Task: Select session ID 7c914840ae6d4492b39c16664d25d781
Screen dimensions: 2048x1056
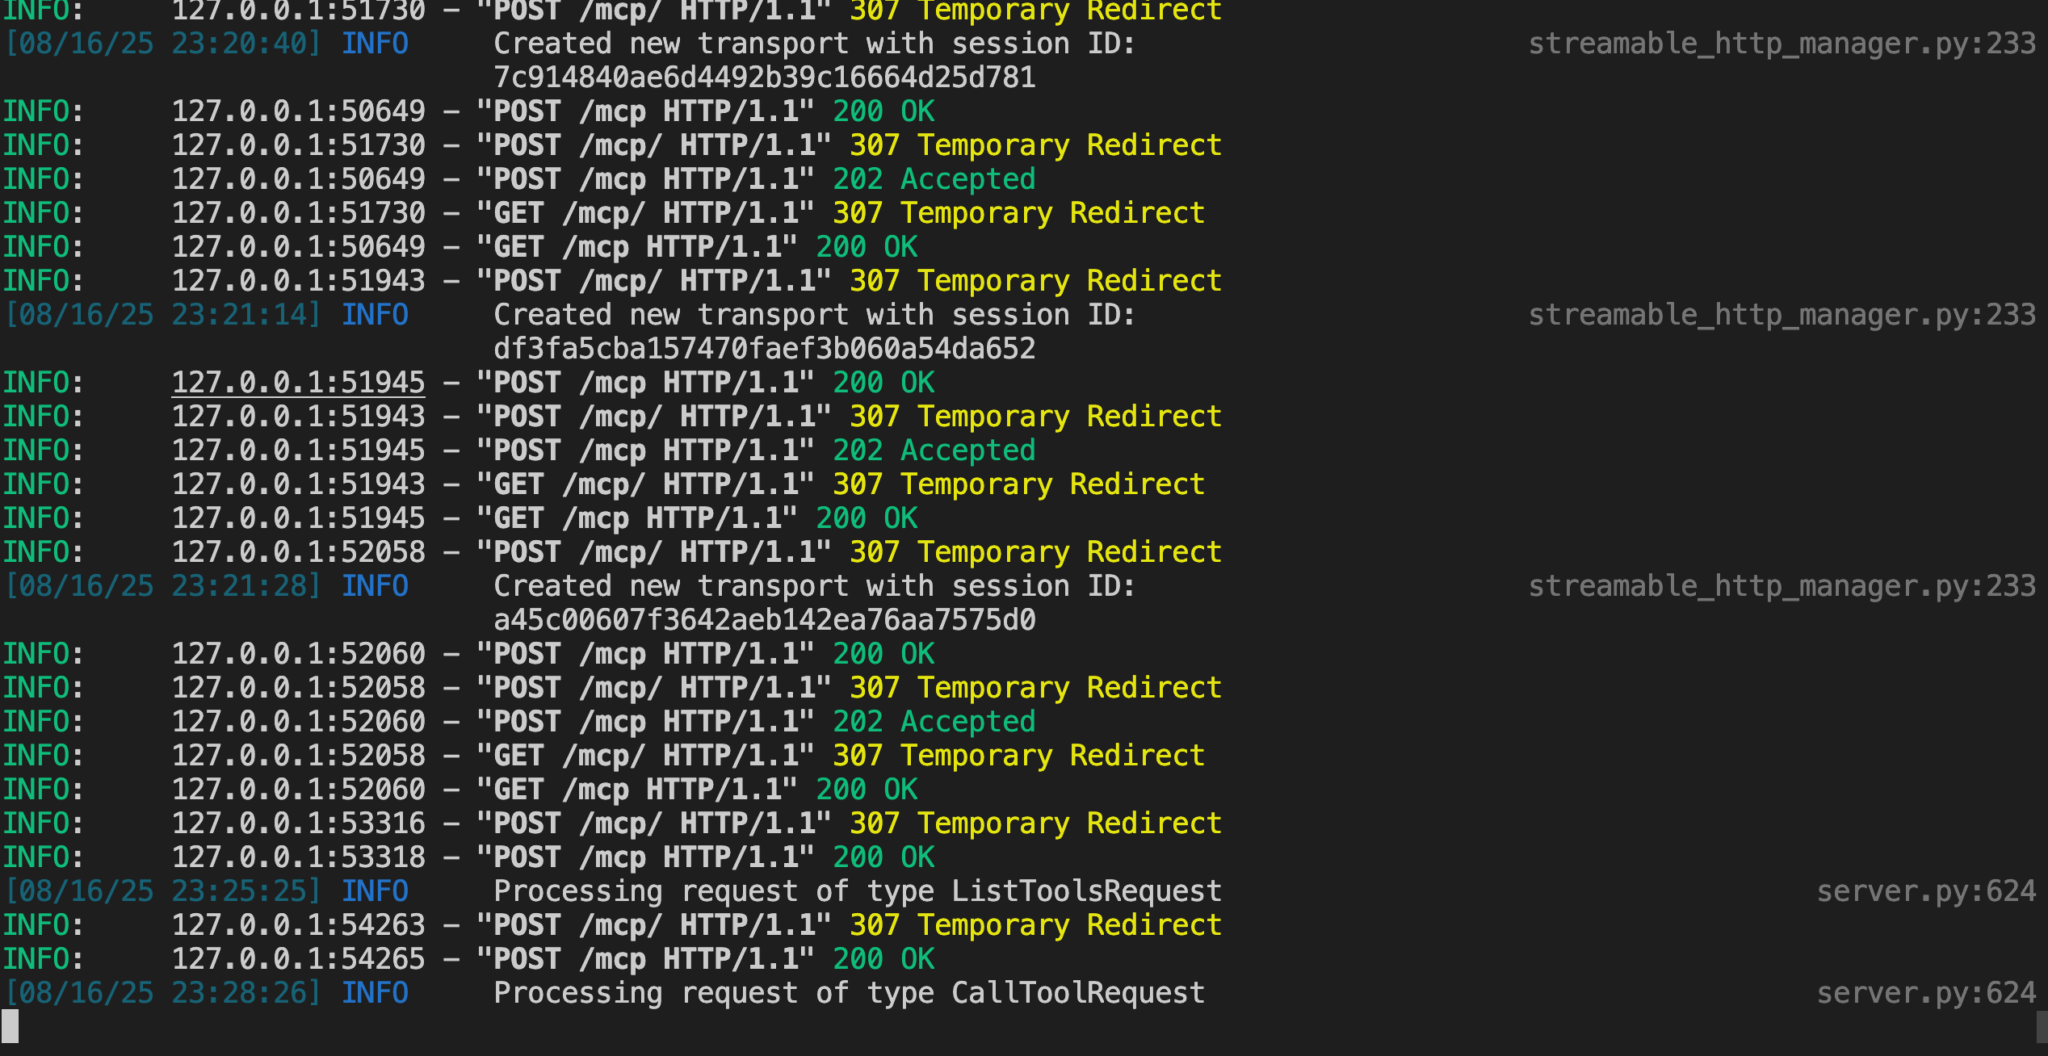Action: coord(764,77)
